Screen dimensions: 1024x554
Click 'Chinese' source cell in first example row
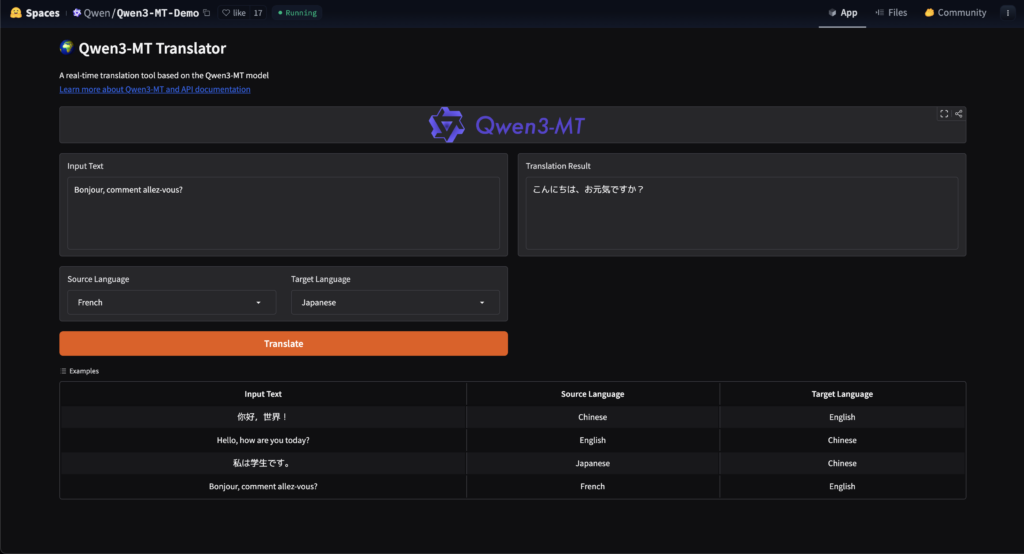pyautogui.click(x=592, y=417)
